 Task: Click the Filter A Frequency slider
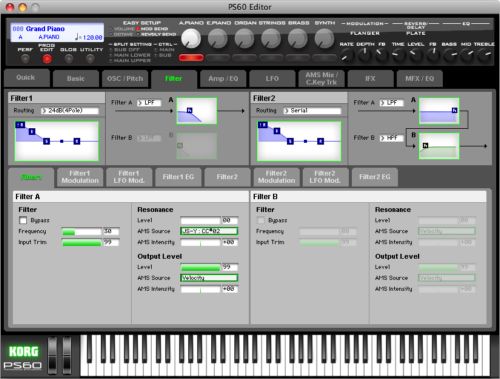click(x=81, y=232)
